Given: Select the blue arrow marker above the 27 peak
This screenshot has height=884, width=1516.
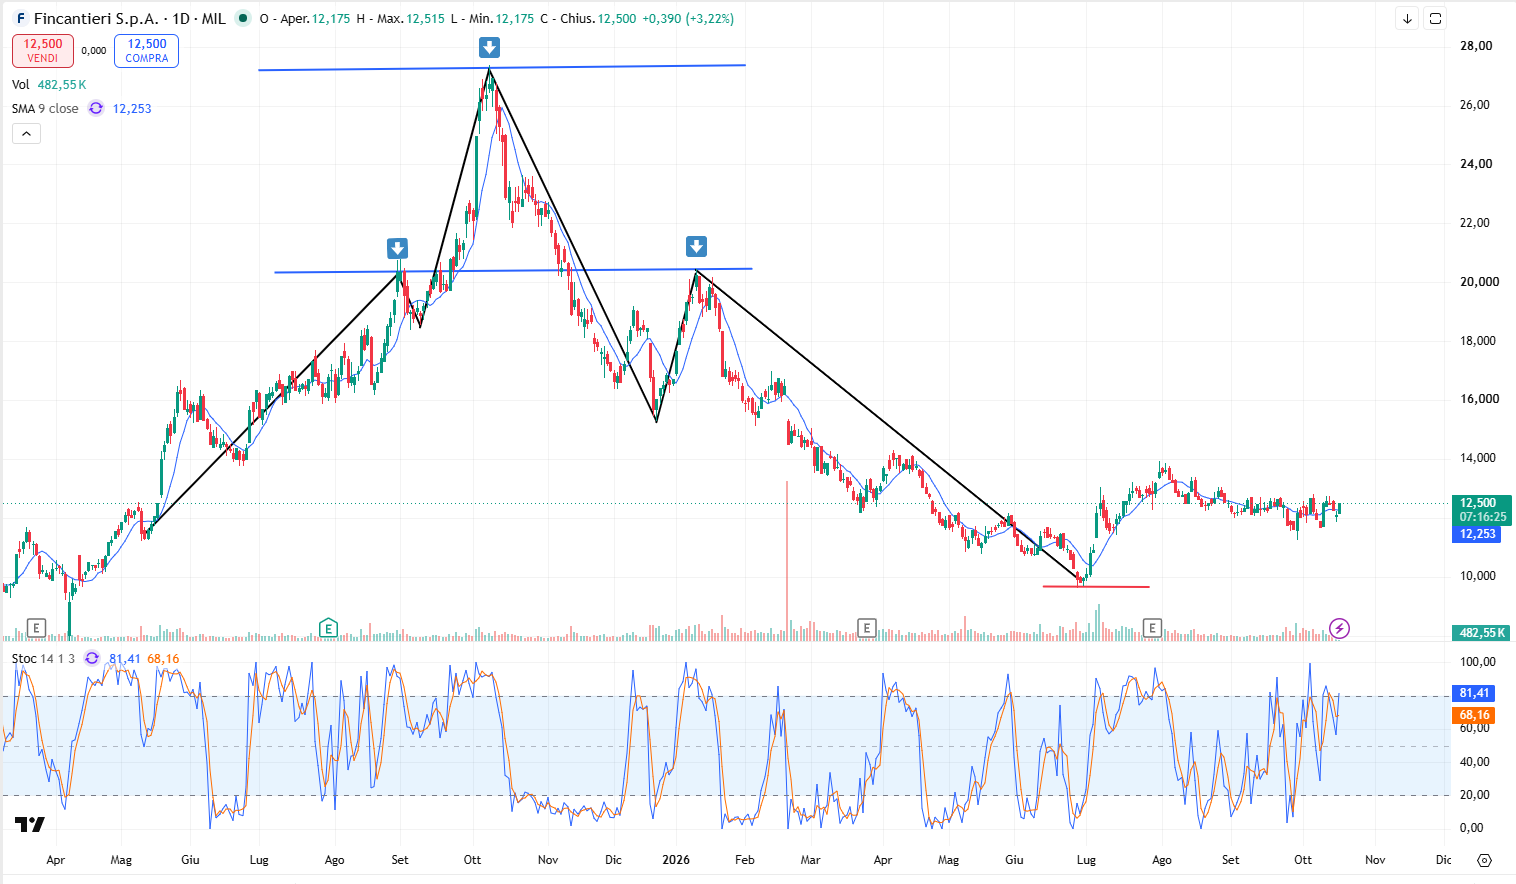Looking at the screenshot, I should (489, 47).
